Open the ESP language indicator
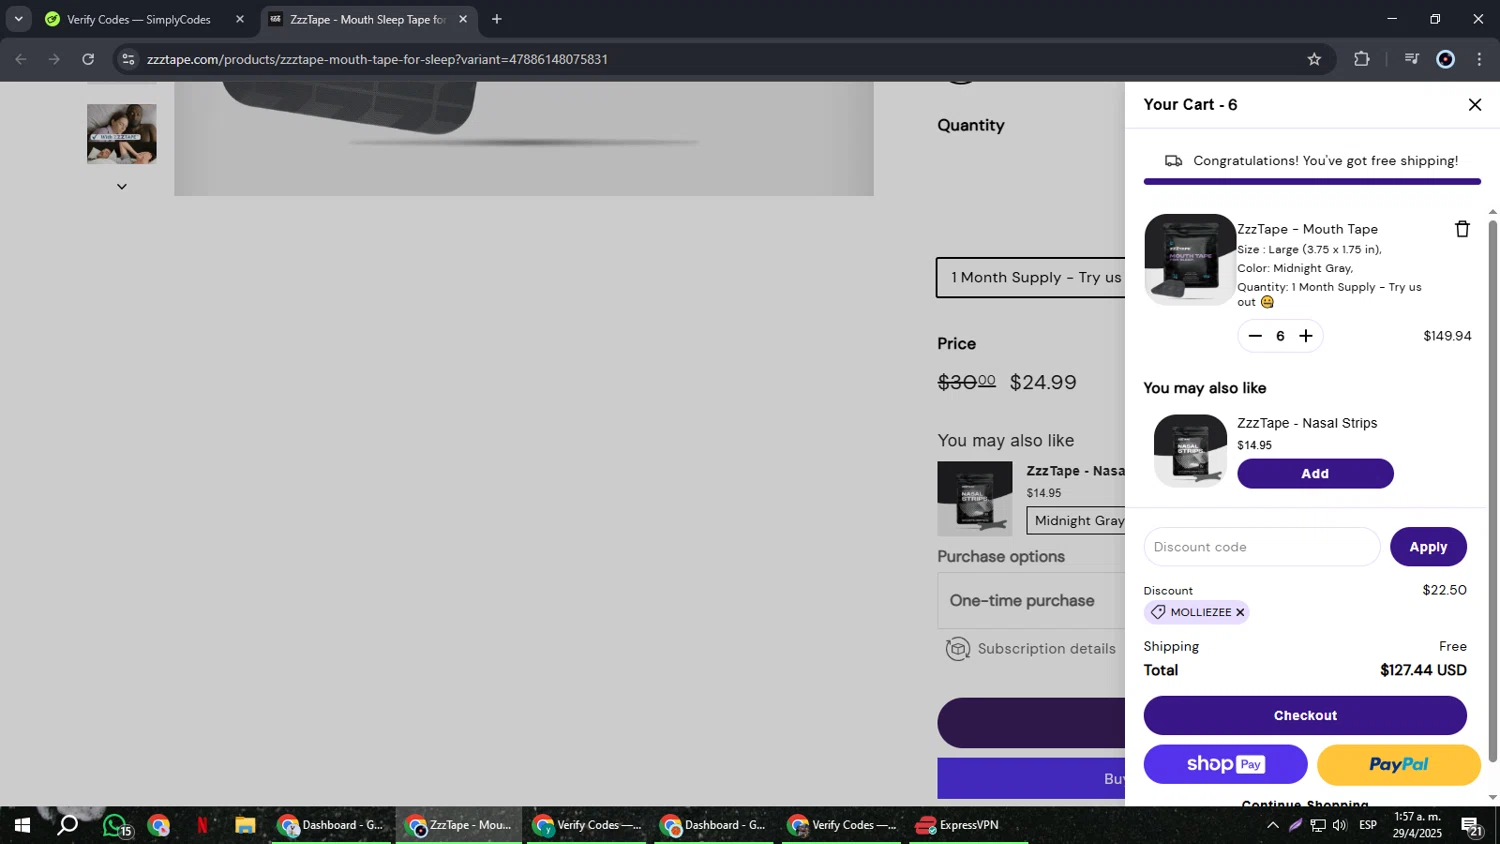 click(x=1368, y=826)
